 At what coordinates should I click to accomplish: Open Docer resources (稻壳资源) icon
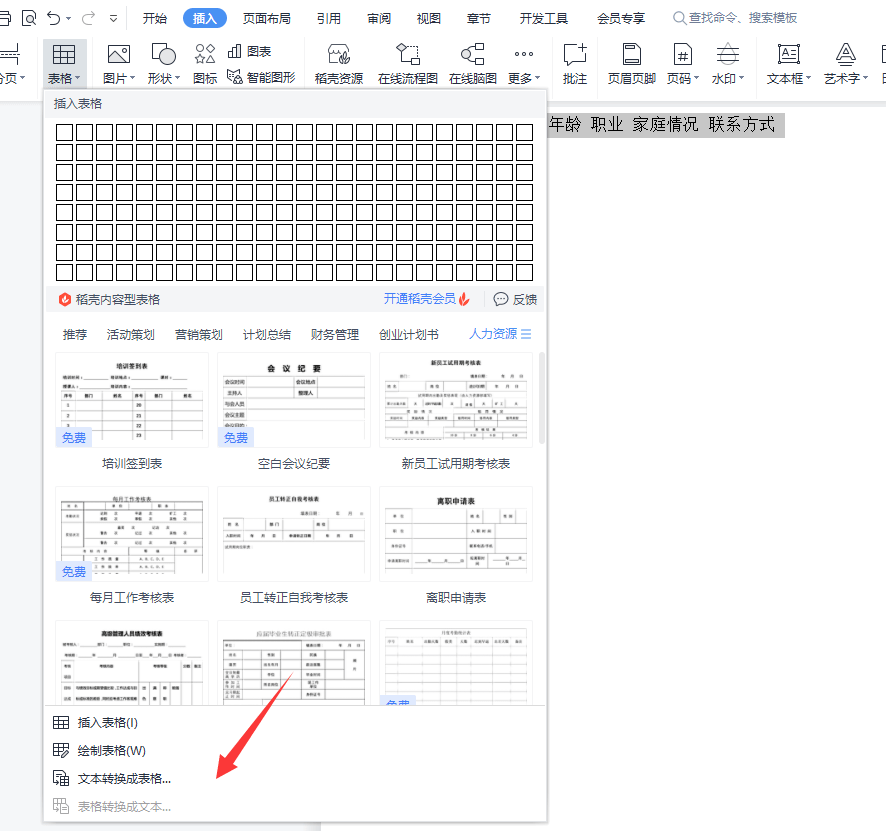(339, 54)
